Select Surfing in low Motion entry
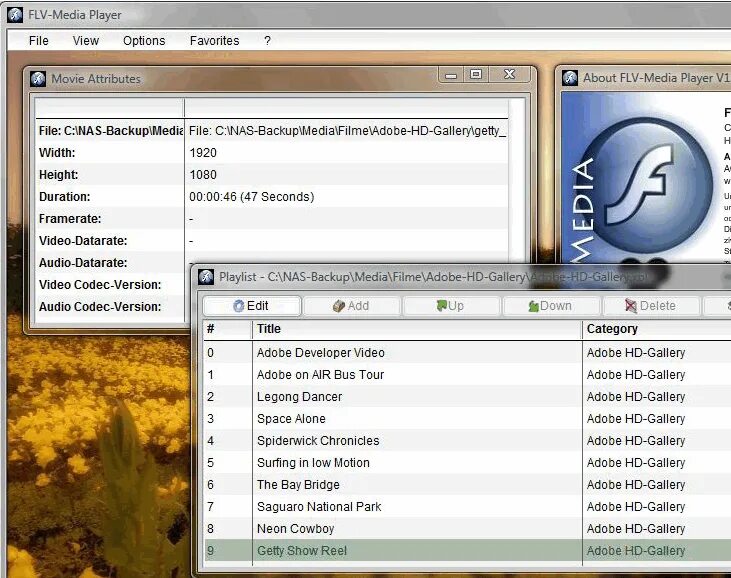 (467, 462)
